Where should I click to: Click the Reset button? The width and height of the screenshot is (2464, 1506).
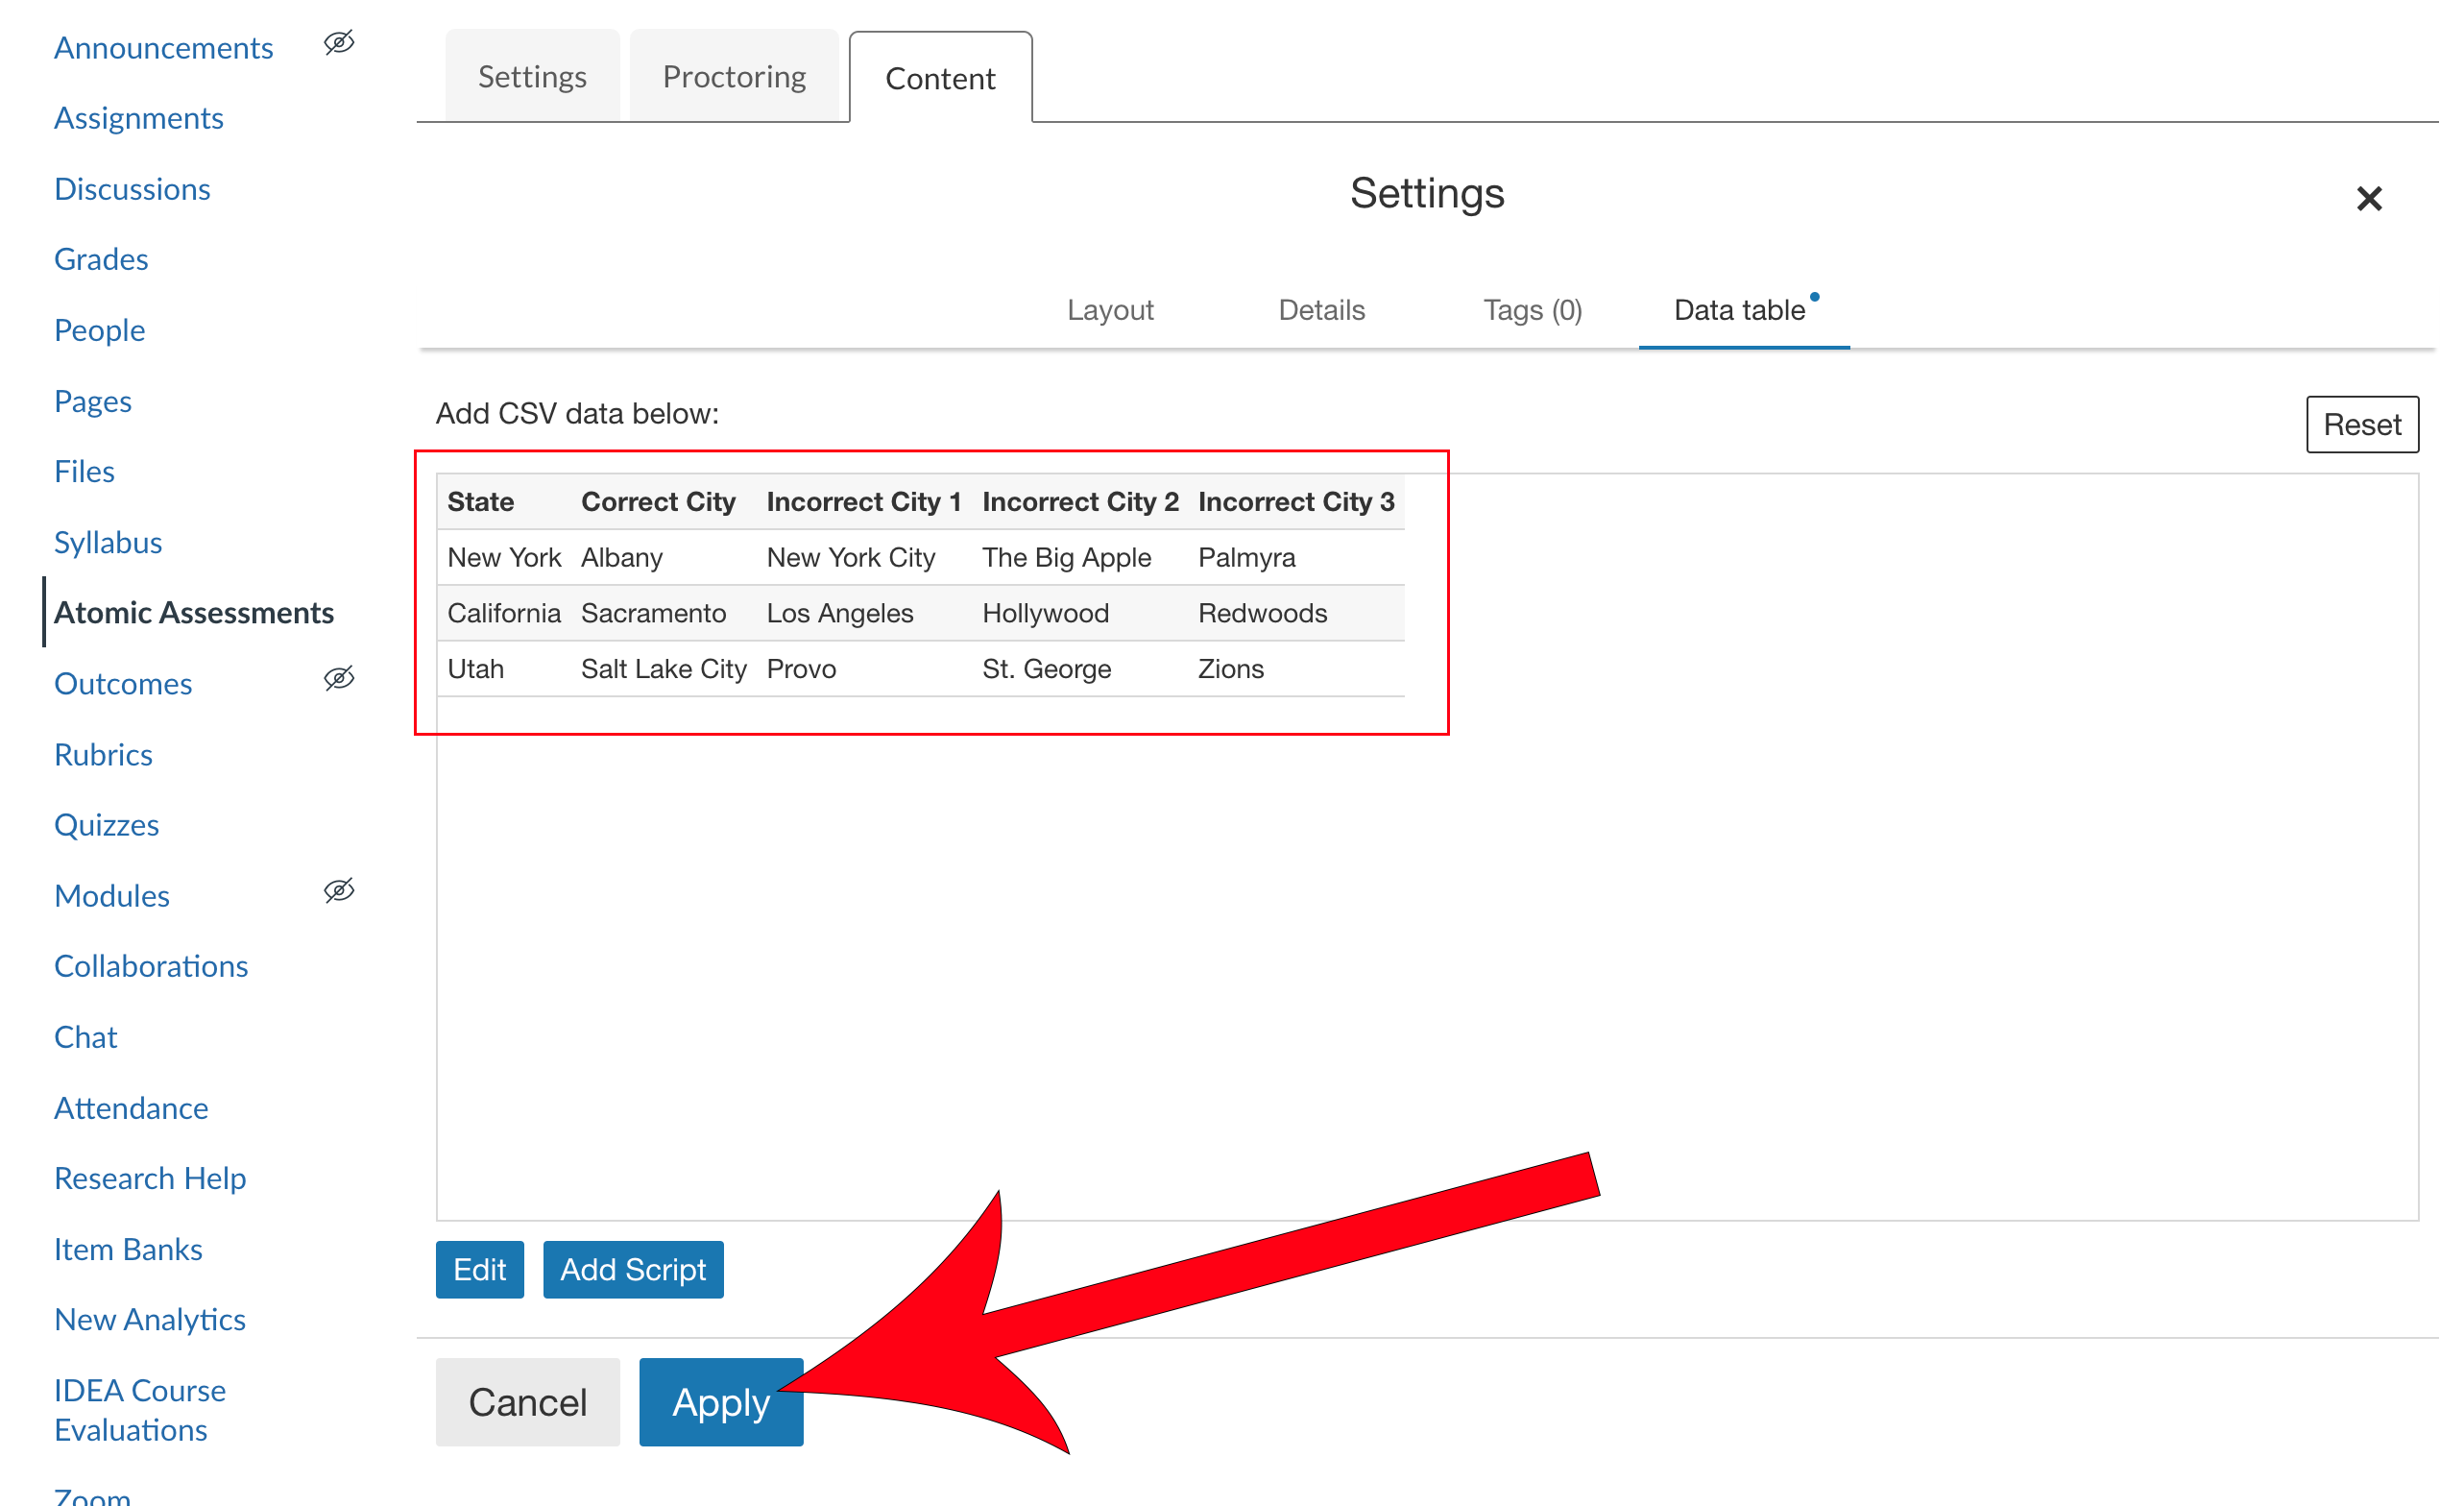(x=2362, y=424)
